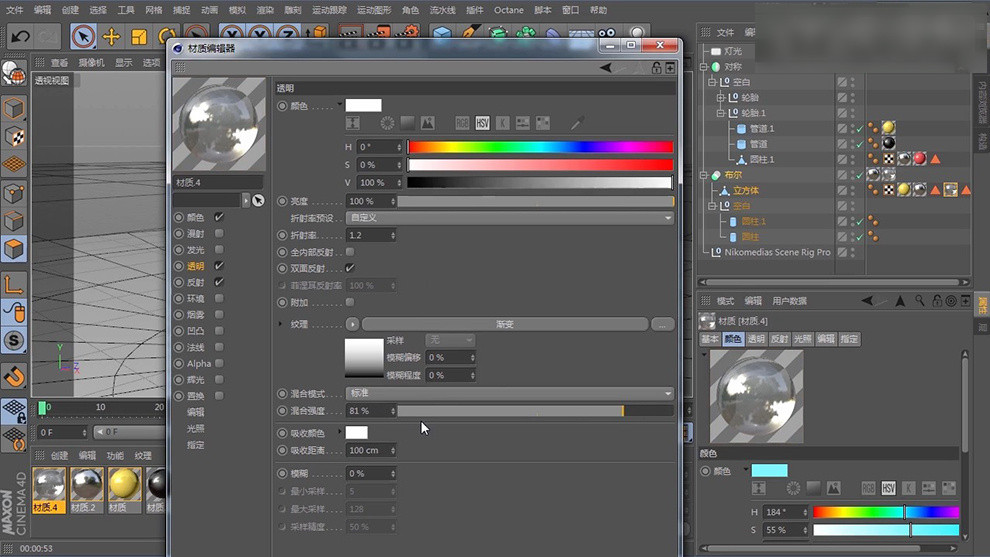Open the color wheel mode icon
The image size is (990, 557).
[x=387, y=123]
